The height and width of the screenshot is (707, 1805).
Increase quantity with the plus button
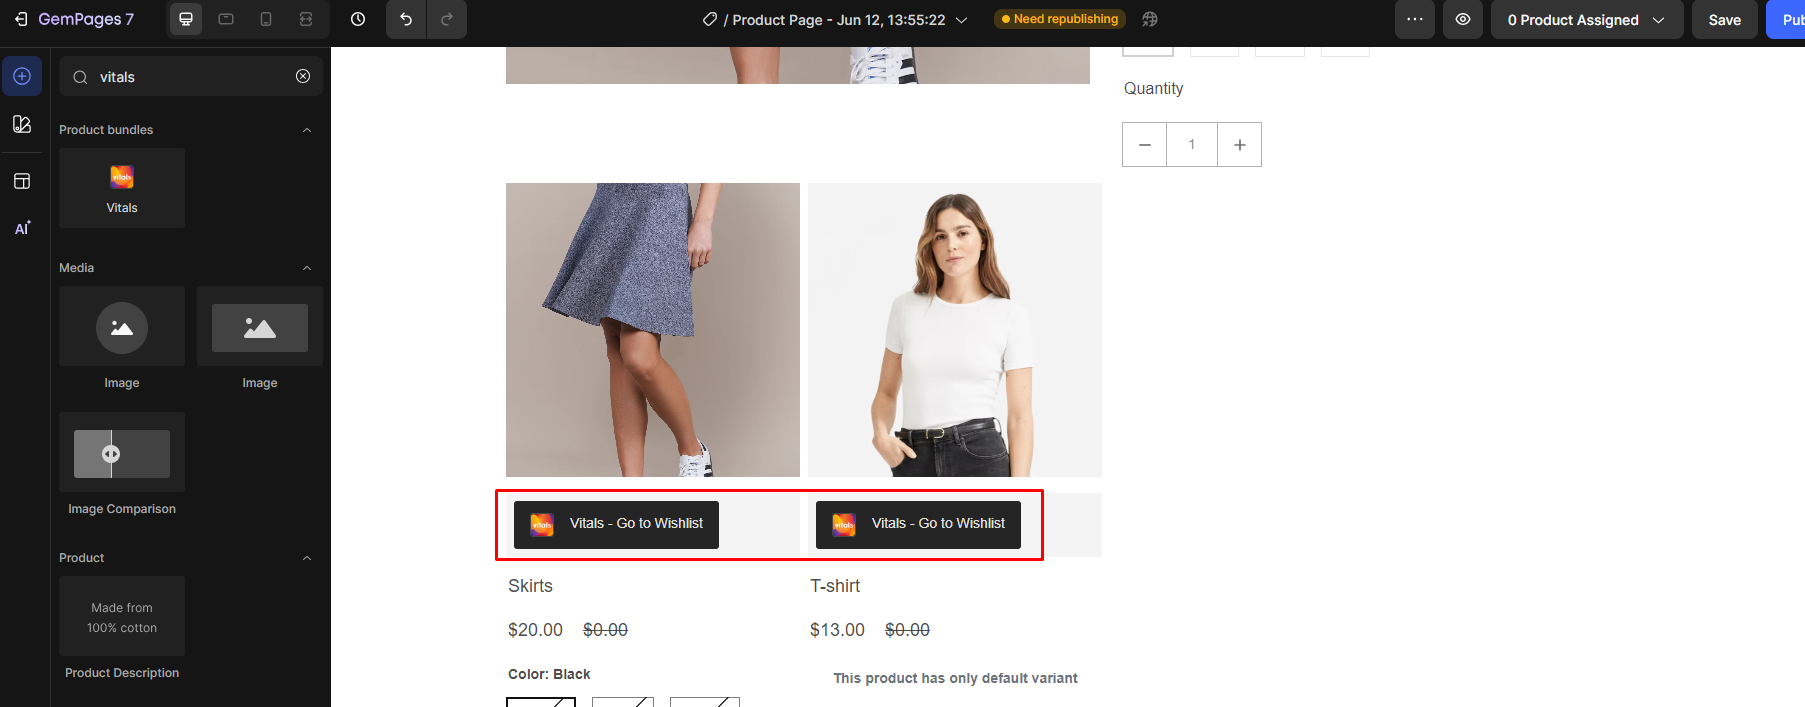pyautogui.click(x=1239, y=145)
